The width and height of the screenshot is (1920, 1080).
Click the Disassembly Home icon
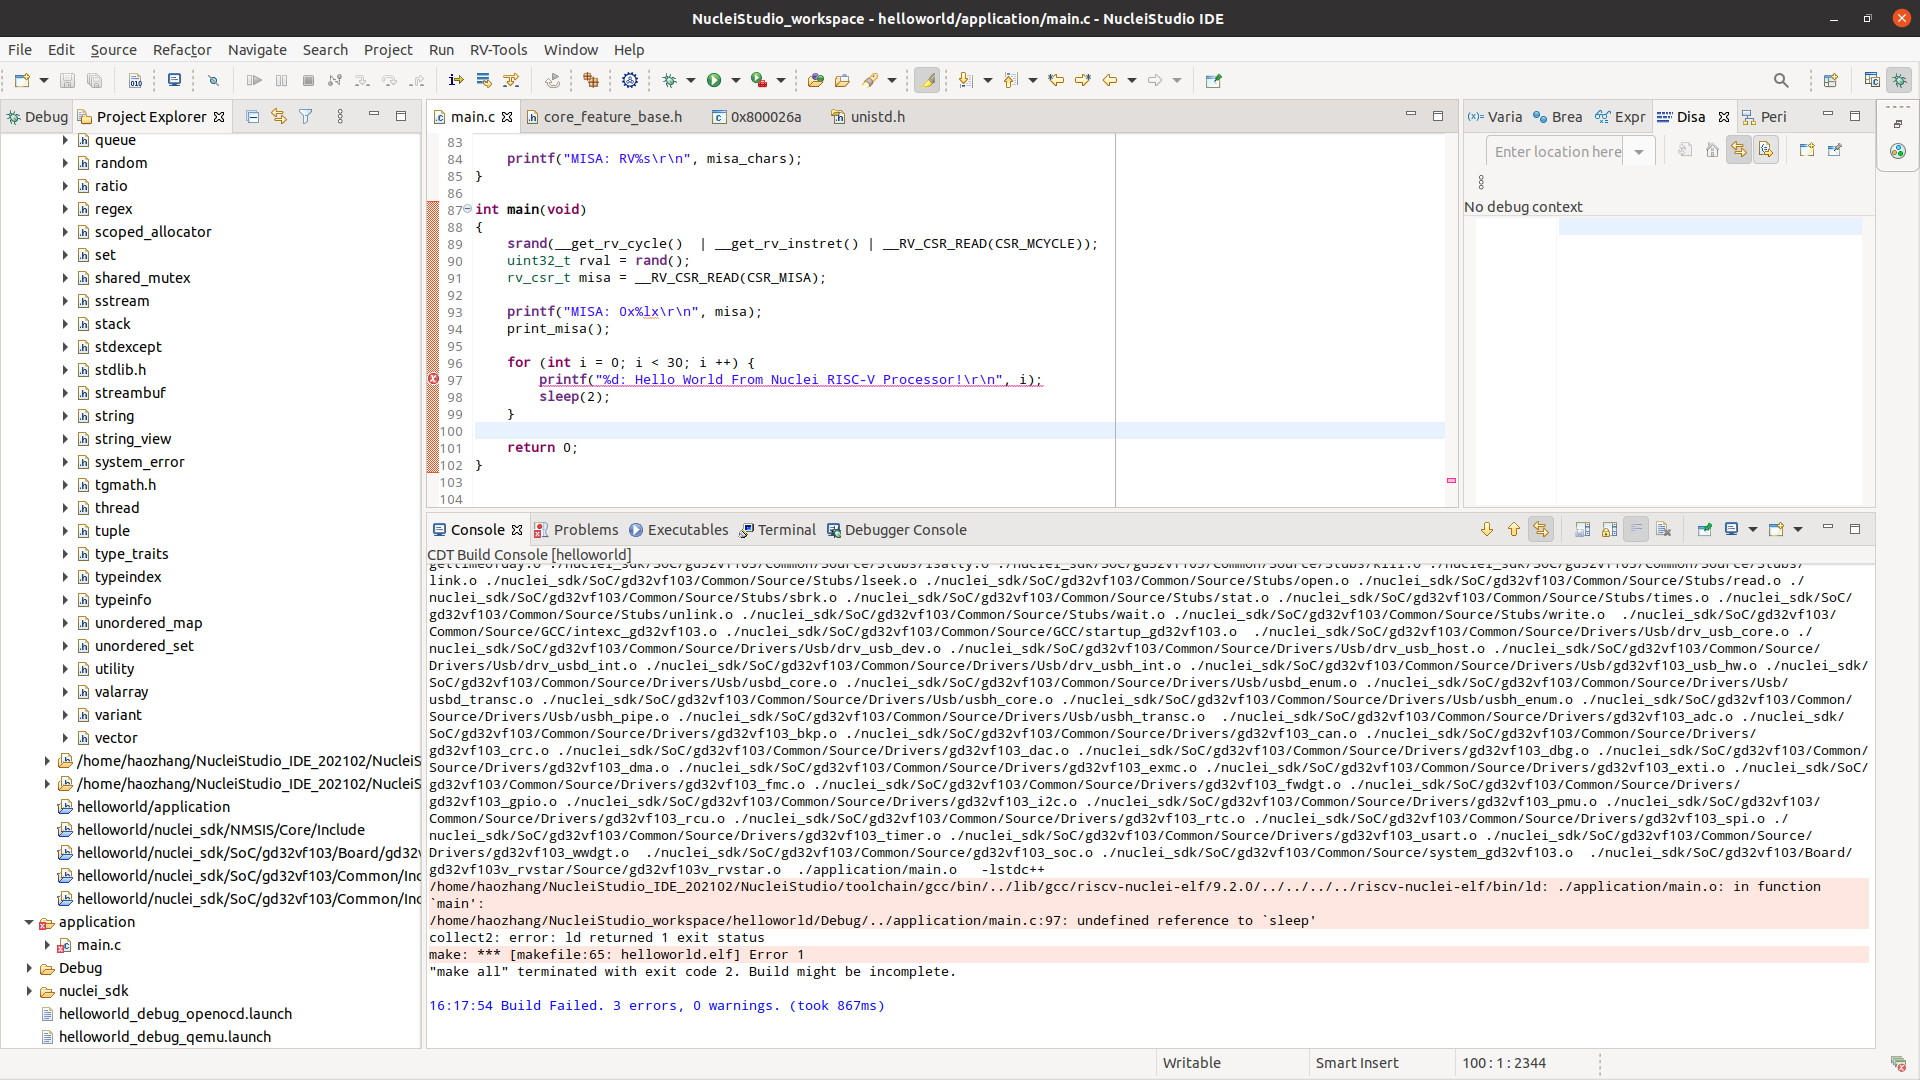(x=1712, y=150)
